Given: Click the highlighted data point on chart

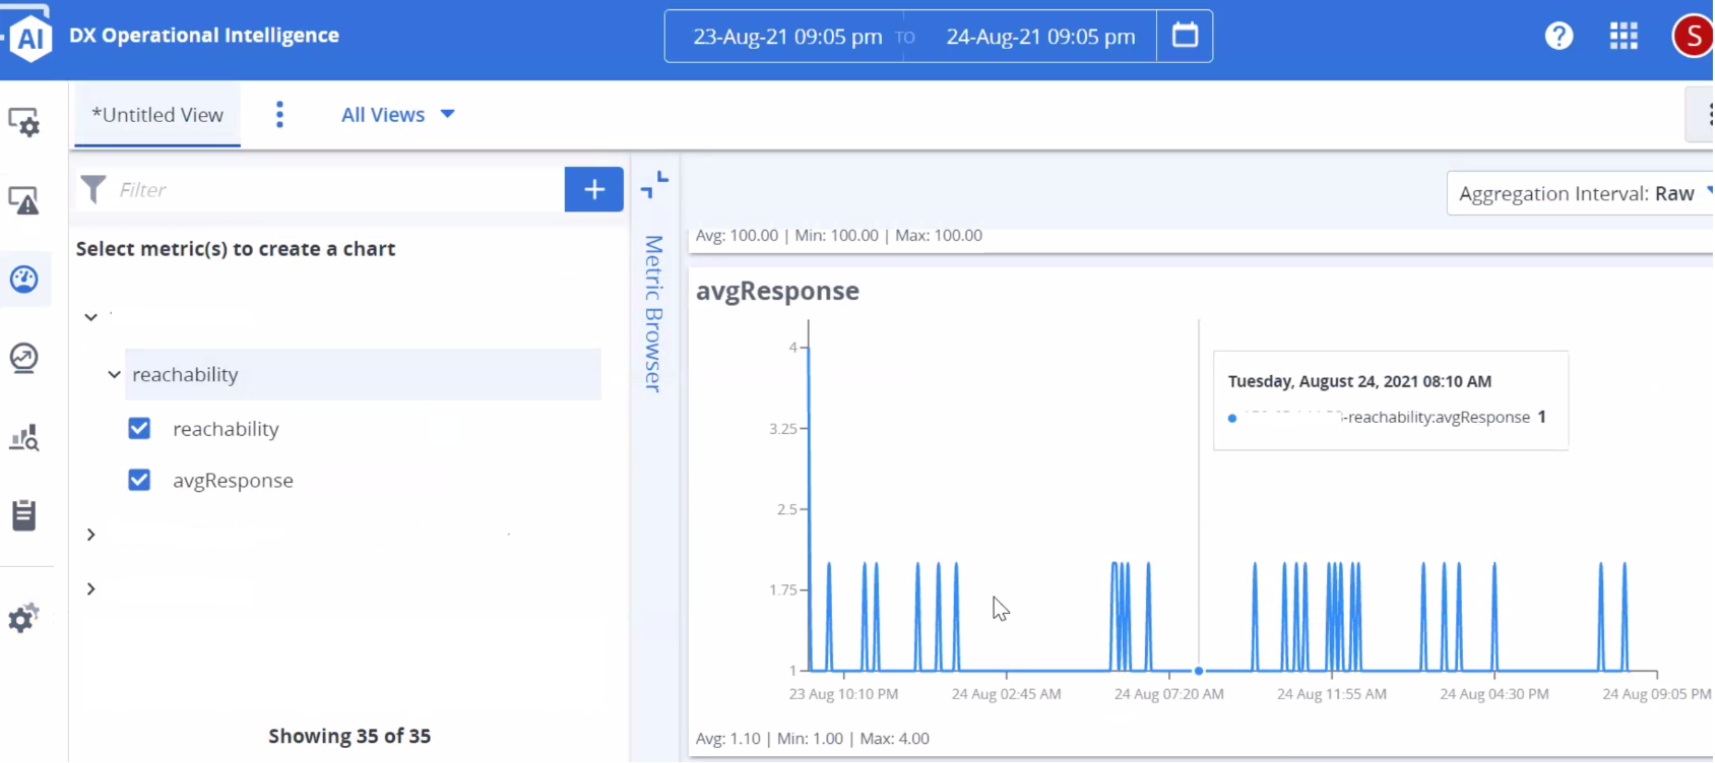Looking at the screenshot, I should tap(1199, 671).
